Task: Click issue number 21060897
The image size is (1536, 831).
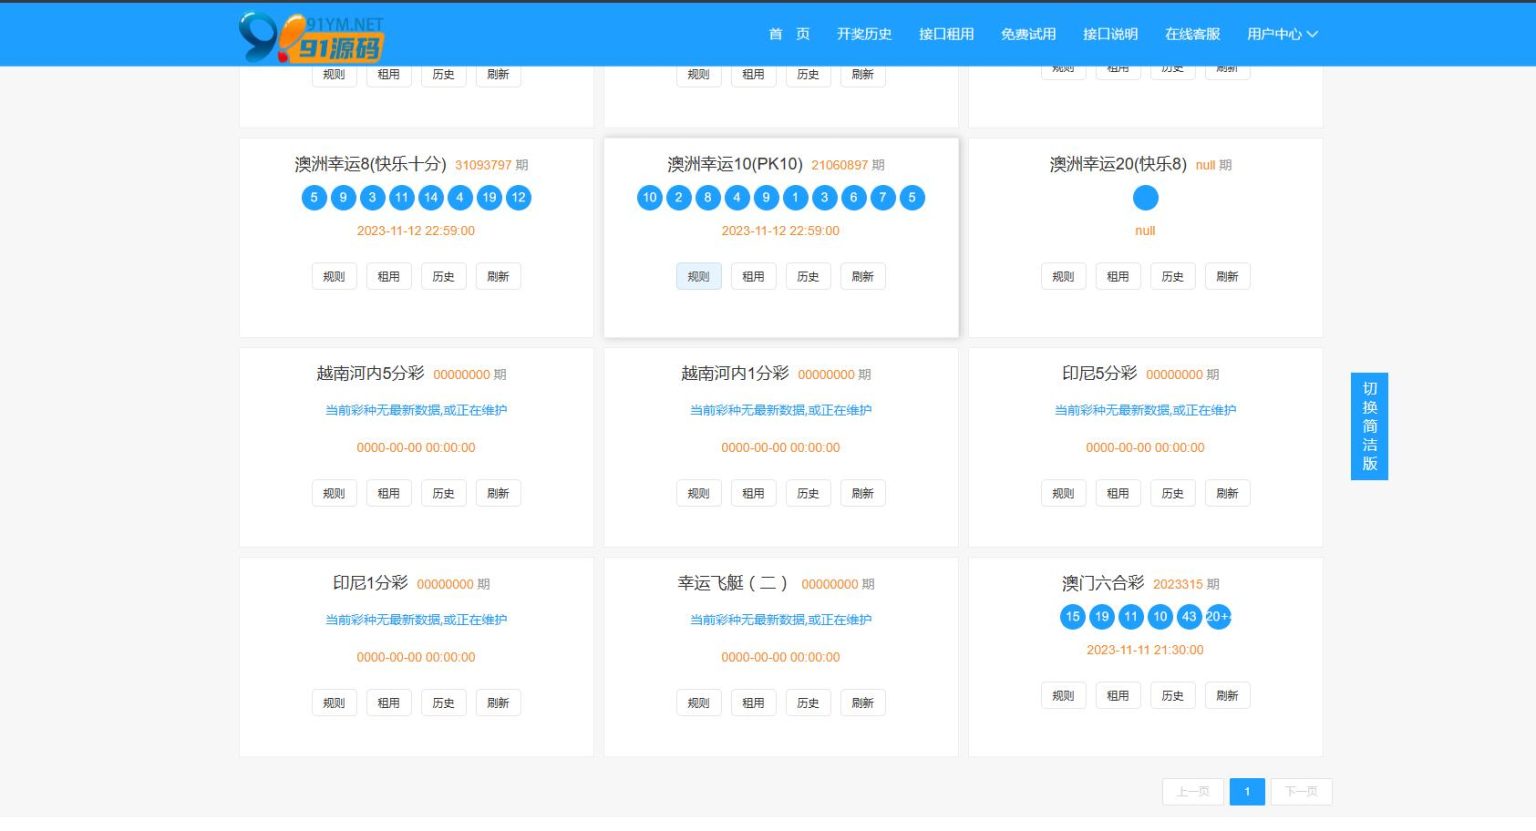Action: tap(840, 165)
